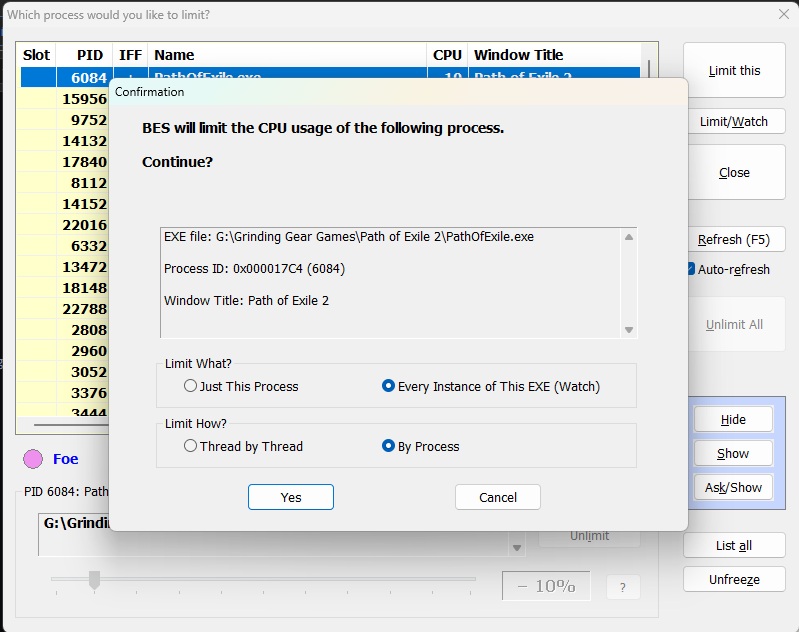
Task: Confirm with the Yes button
Action: pyautogui.click(x=291, y=497)
